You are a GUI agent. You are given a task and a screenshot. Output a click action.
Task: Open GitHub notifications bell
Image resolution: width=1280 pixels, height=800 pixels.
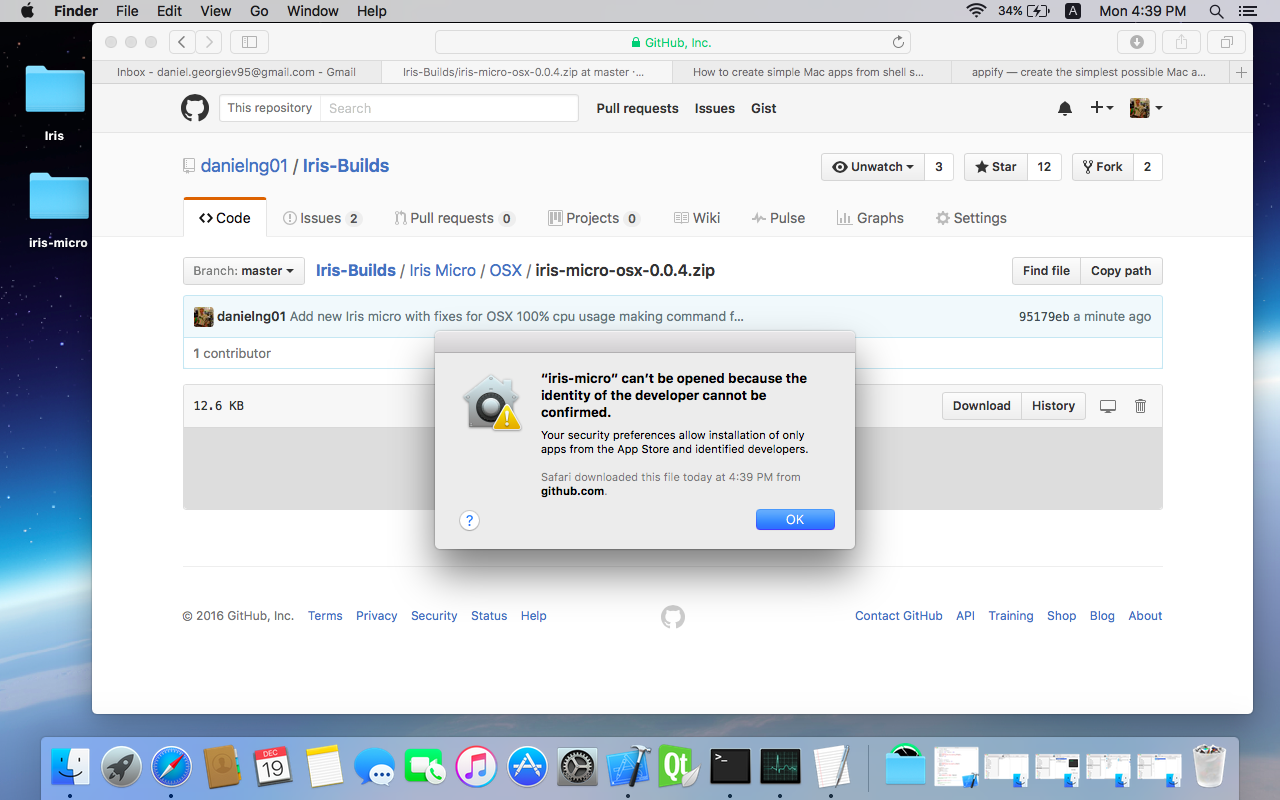tap(1065, 108)
